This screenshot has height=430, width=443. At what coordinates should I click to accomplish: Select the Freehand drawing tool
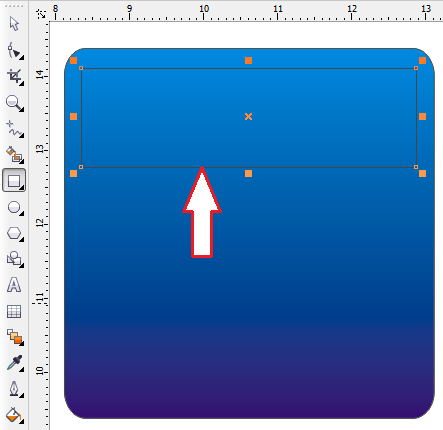14,129
